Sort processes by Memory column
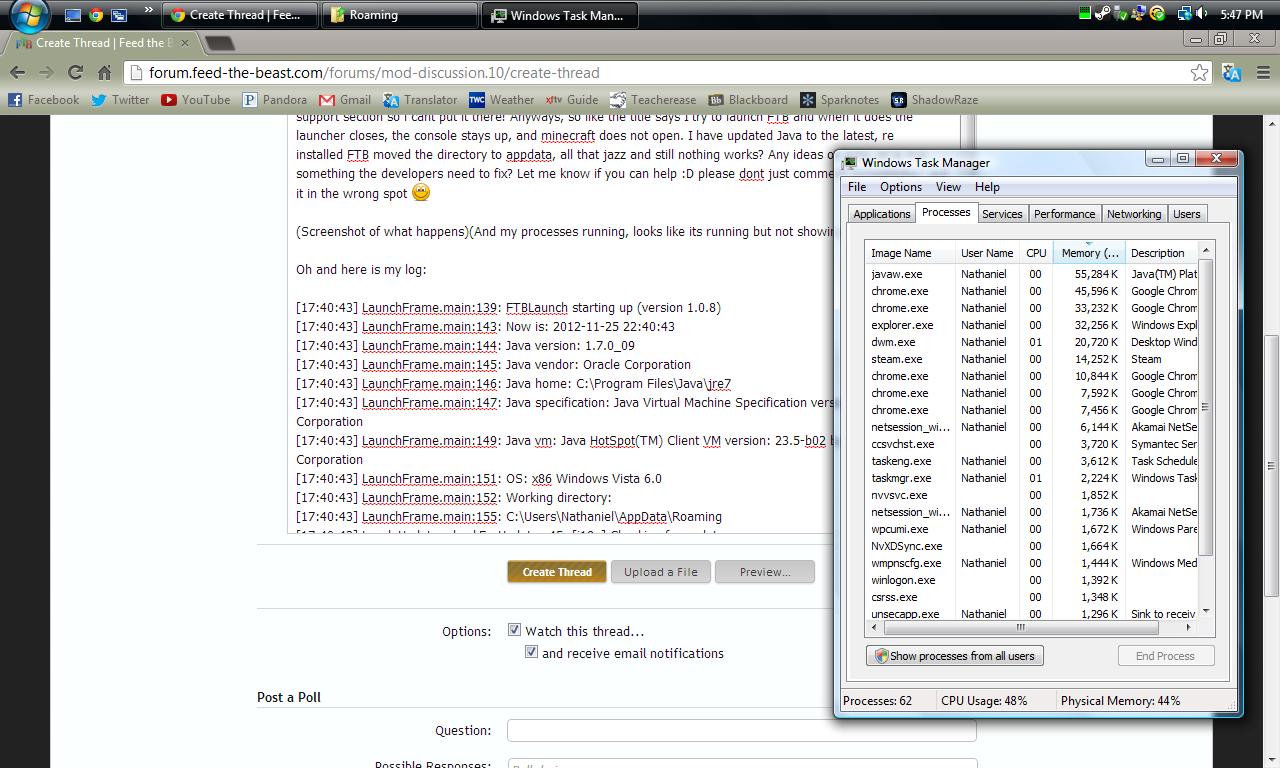This screenshot has height=768, width=1280. pyautogui.click(x=1089, y=253)
